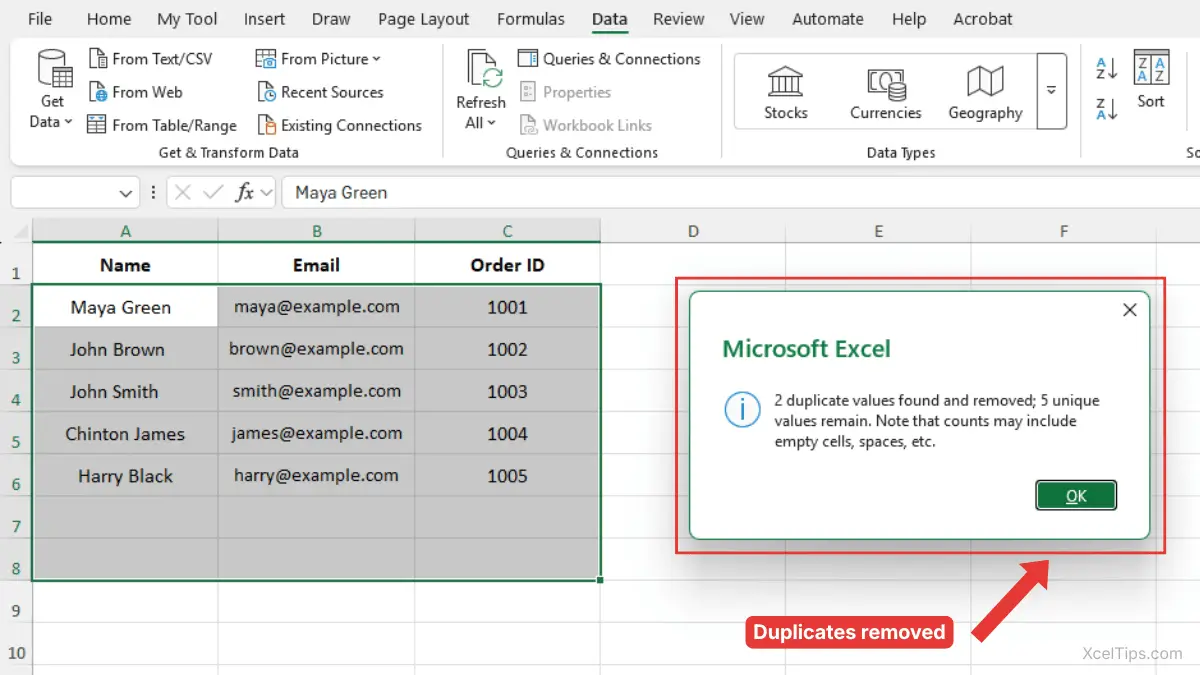Viewport: 1200px width, 675px height.
Task: Click the Refresh All icon
Action: pos(484,69)
